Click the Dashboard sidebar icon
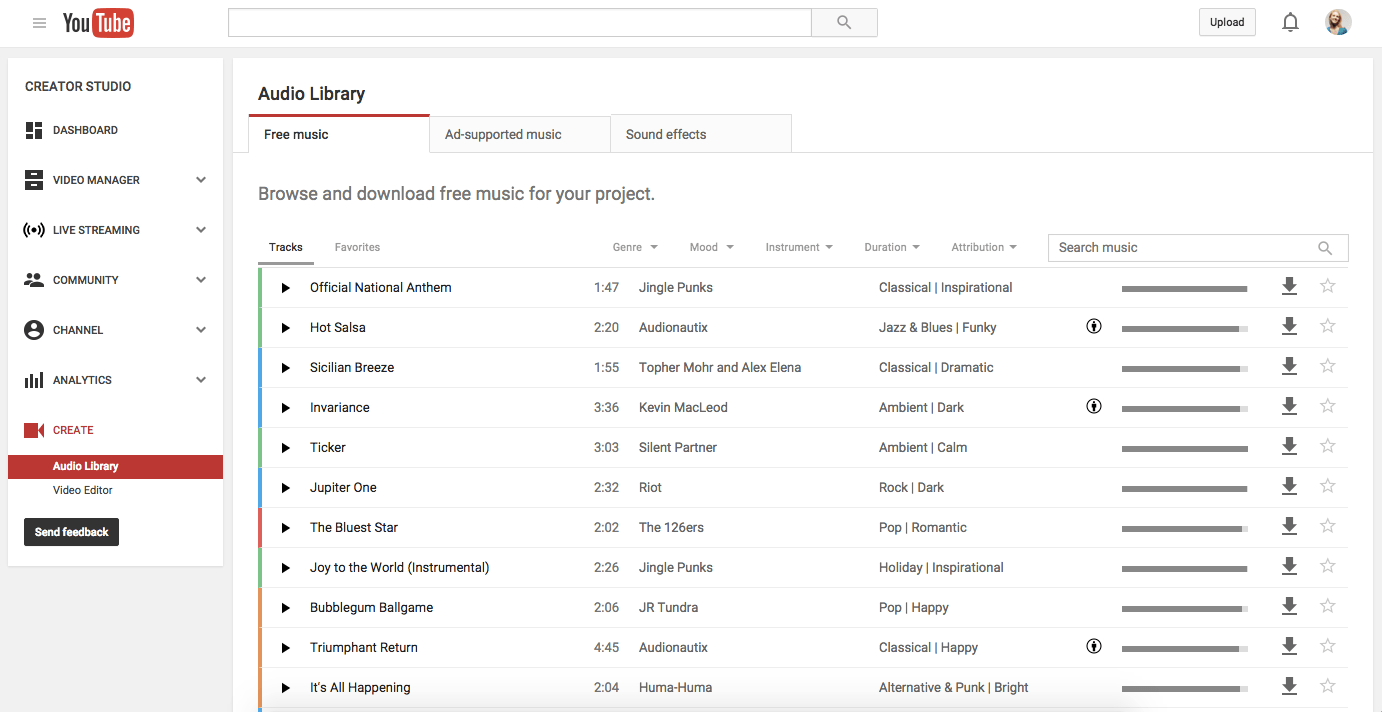Screen dimensions: 1382x712 [34, 130]
